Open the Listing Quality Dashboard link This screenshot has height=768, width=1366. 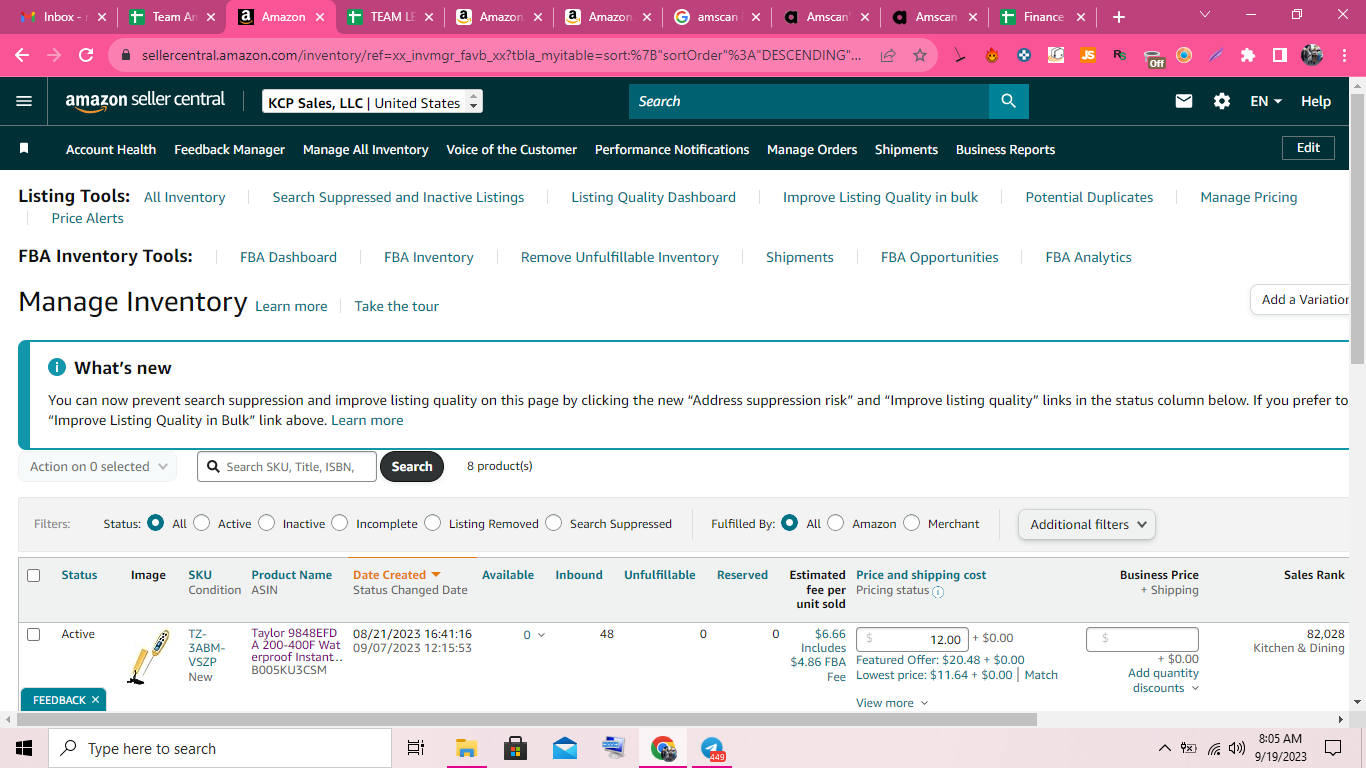pos(653,197)
